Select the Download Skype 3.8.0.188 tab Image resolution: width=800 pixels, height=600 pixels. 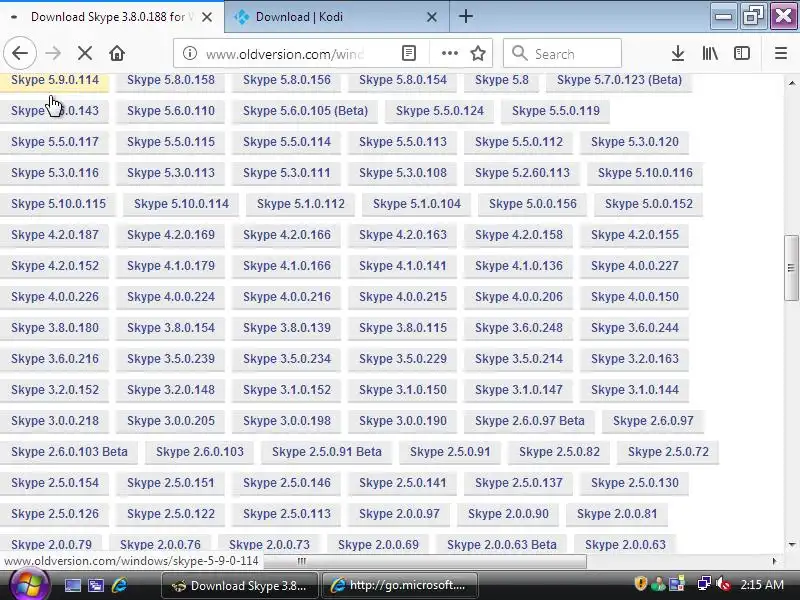point(111,17)
